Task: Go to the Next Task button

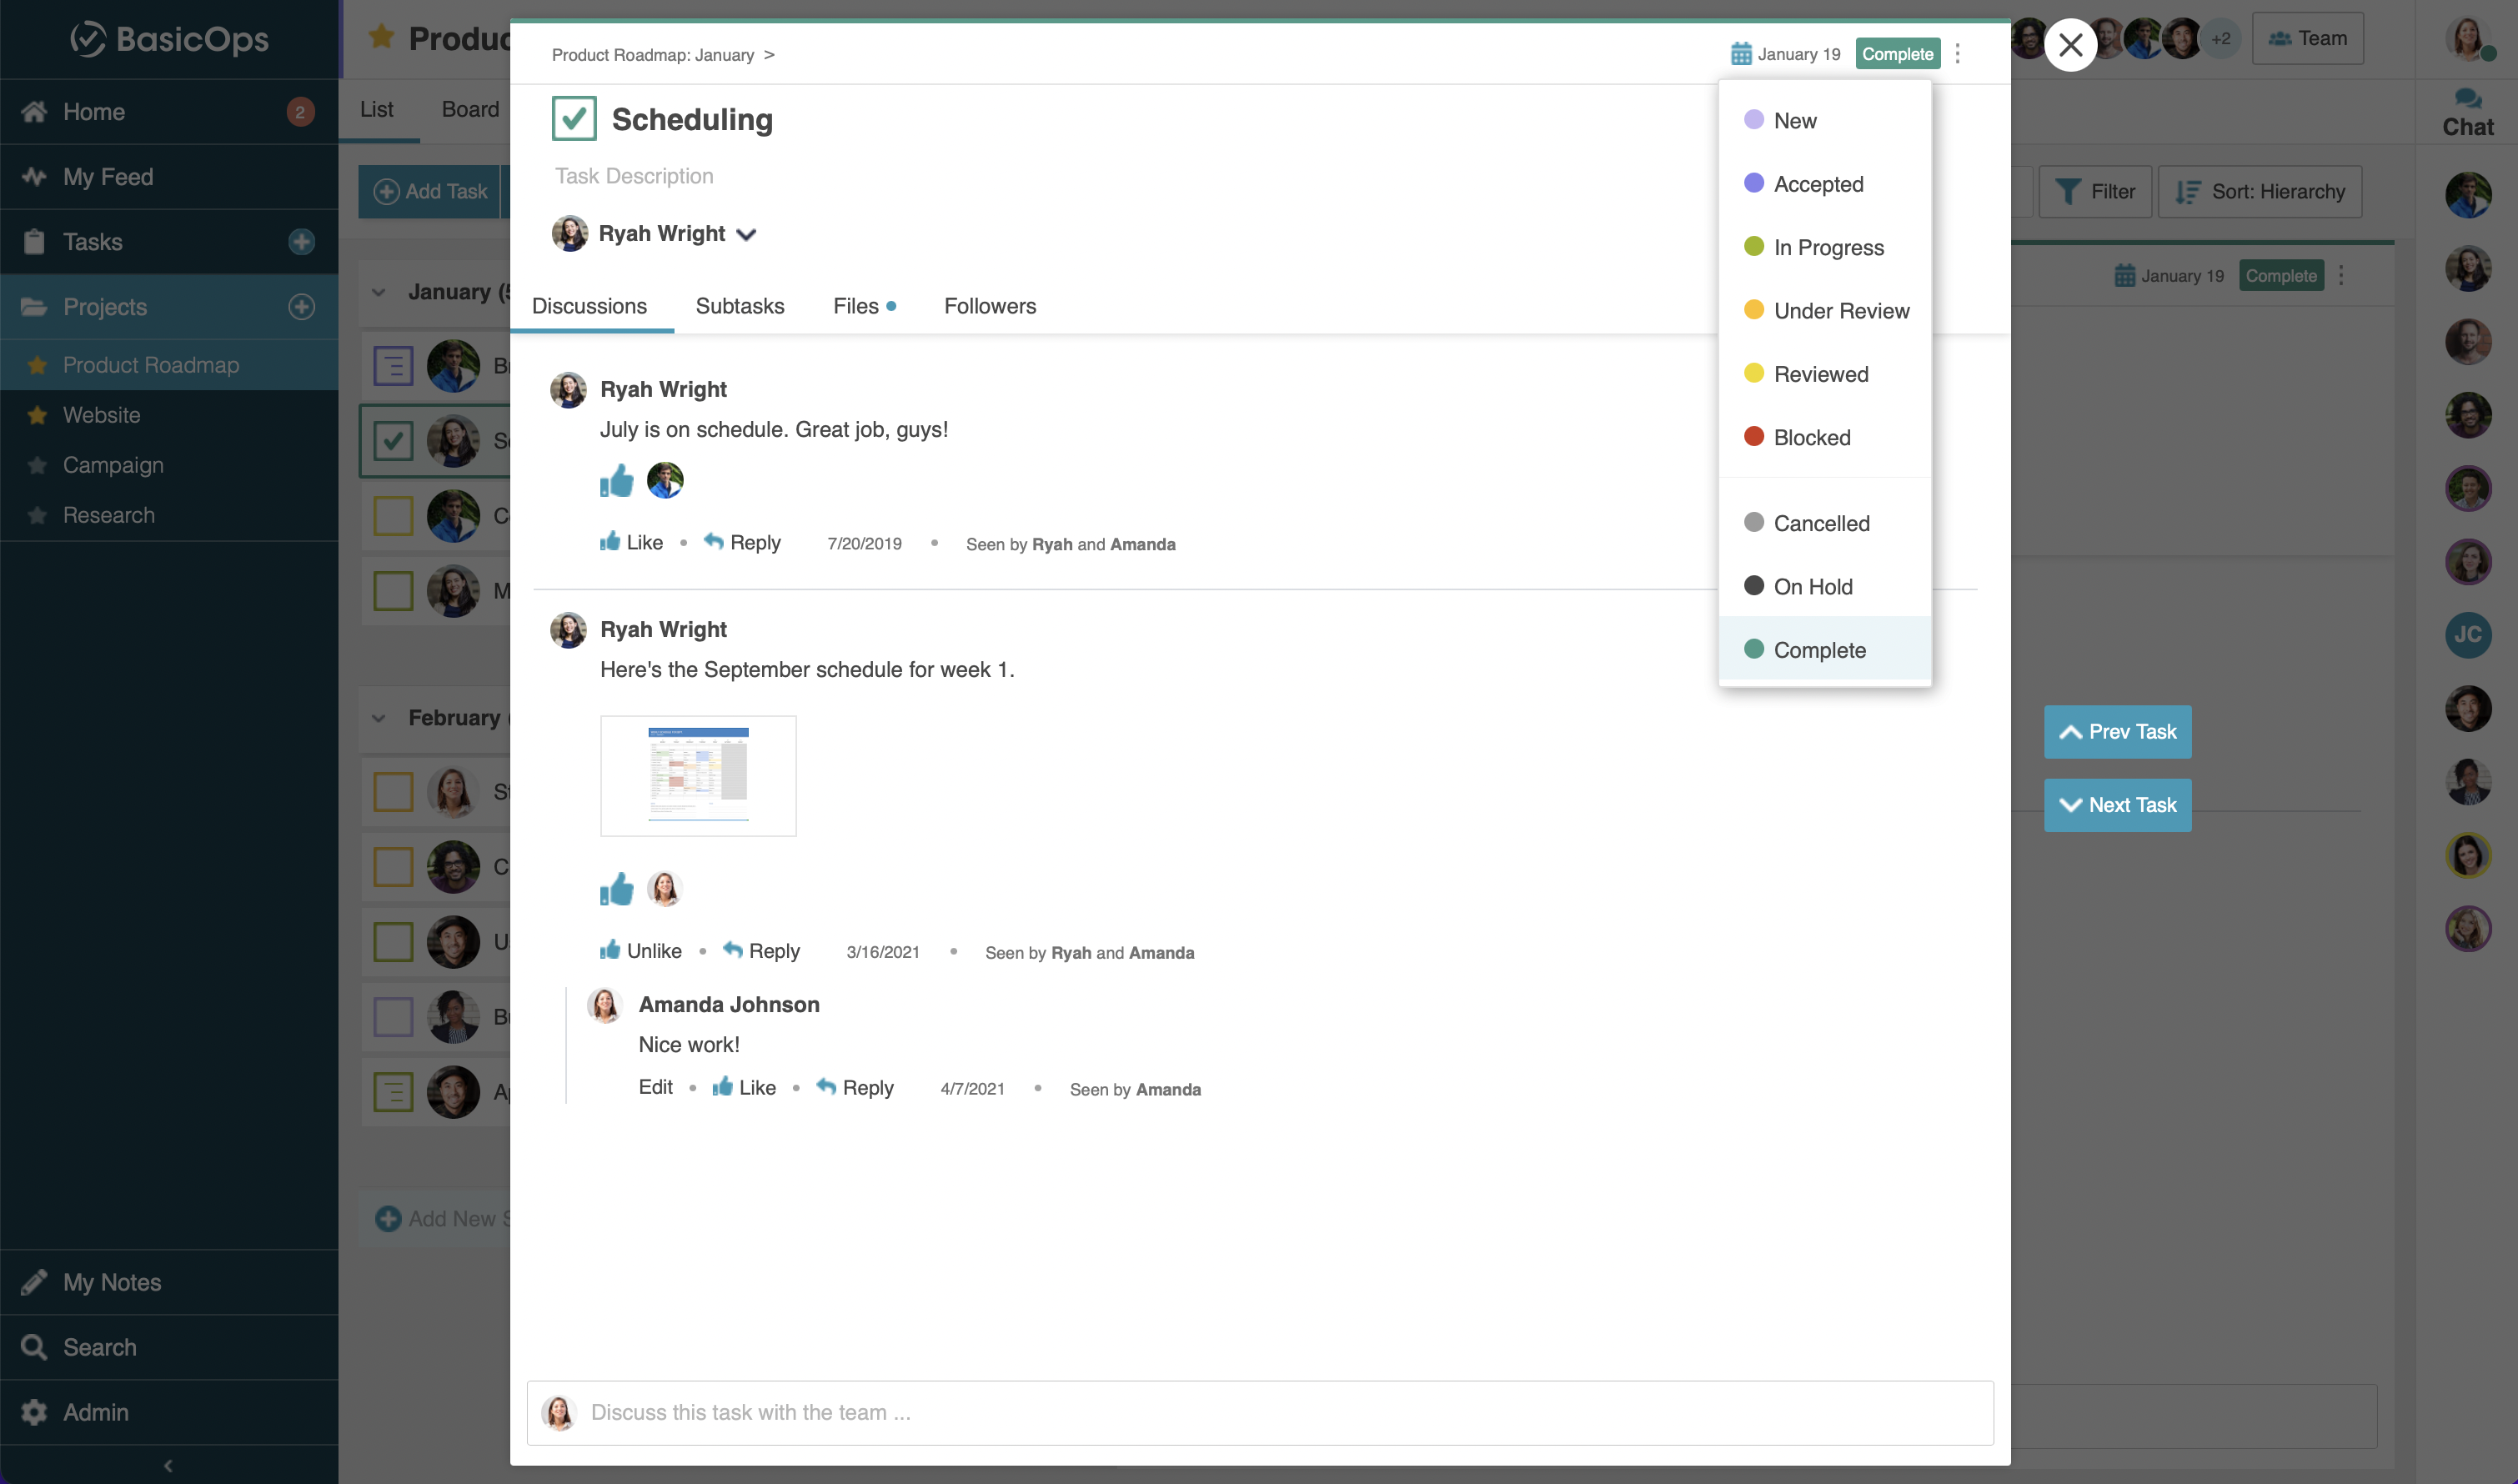Action: pyautogui.click(x=2117, y=805)
